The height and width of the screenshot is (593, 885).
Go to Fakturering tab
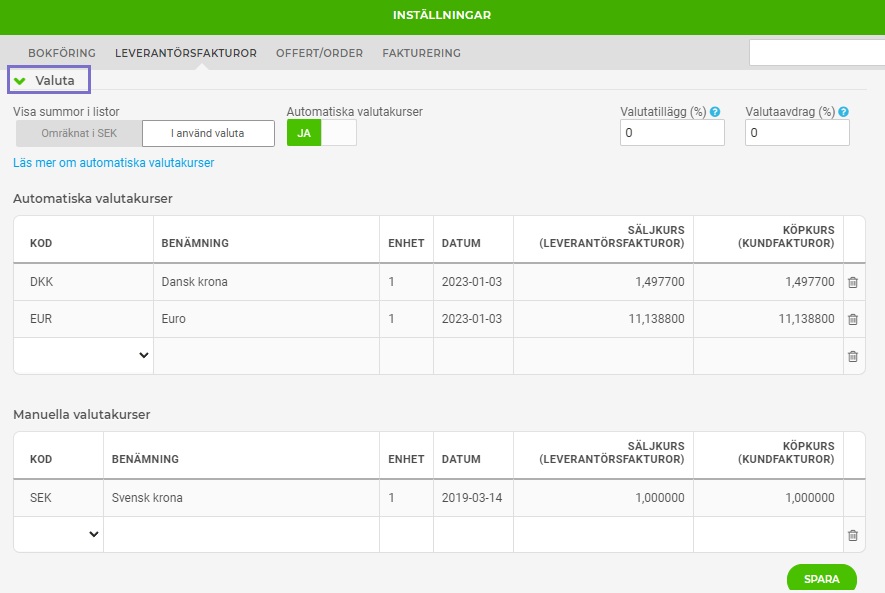pos(421,53)
